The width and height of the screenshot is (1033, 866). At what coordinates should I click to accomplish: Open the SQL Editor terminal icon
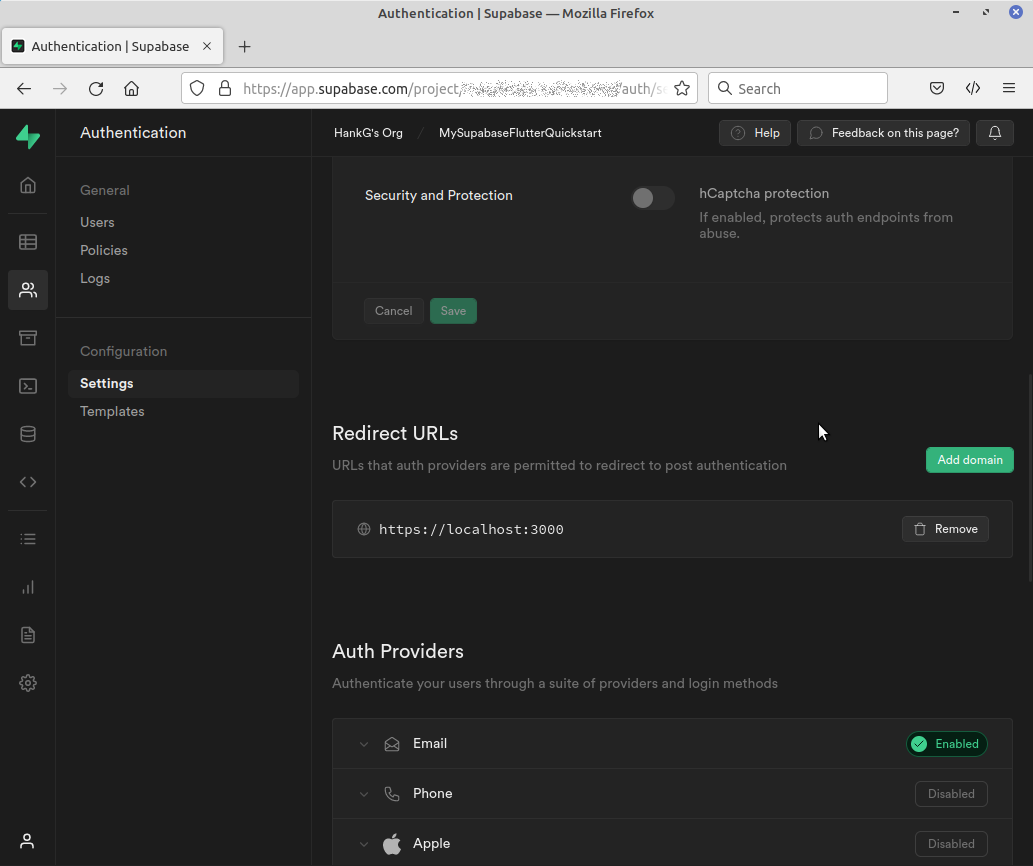tap(28, 386)
